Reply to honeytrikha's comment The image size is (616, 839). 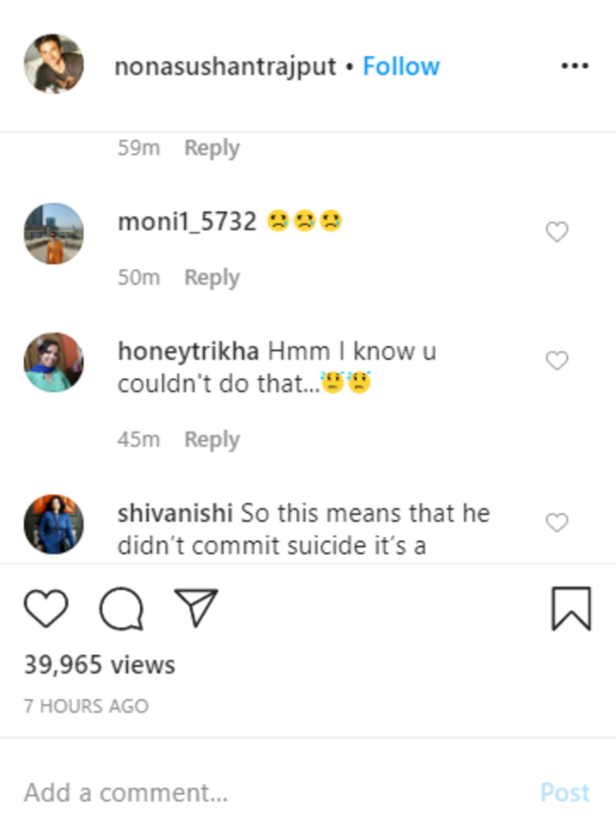tap(211, 439)
